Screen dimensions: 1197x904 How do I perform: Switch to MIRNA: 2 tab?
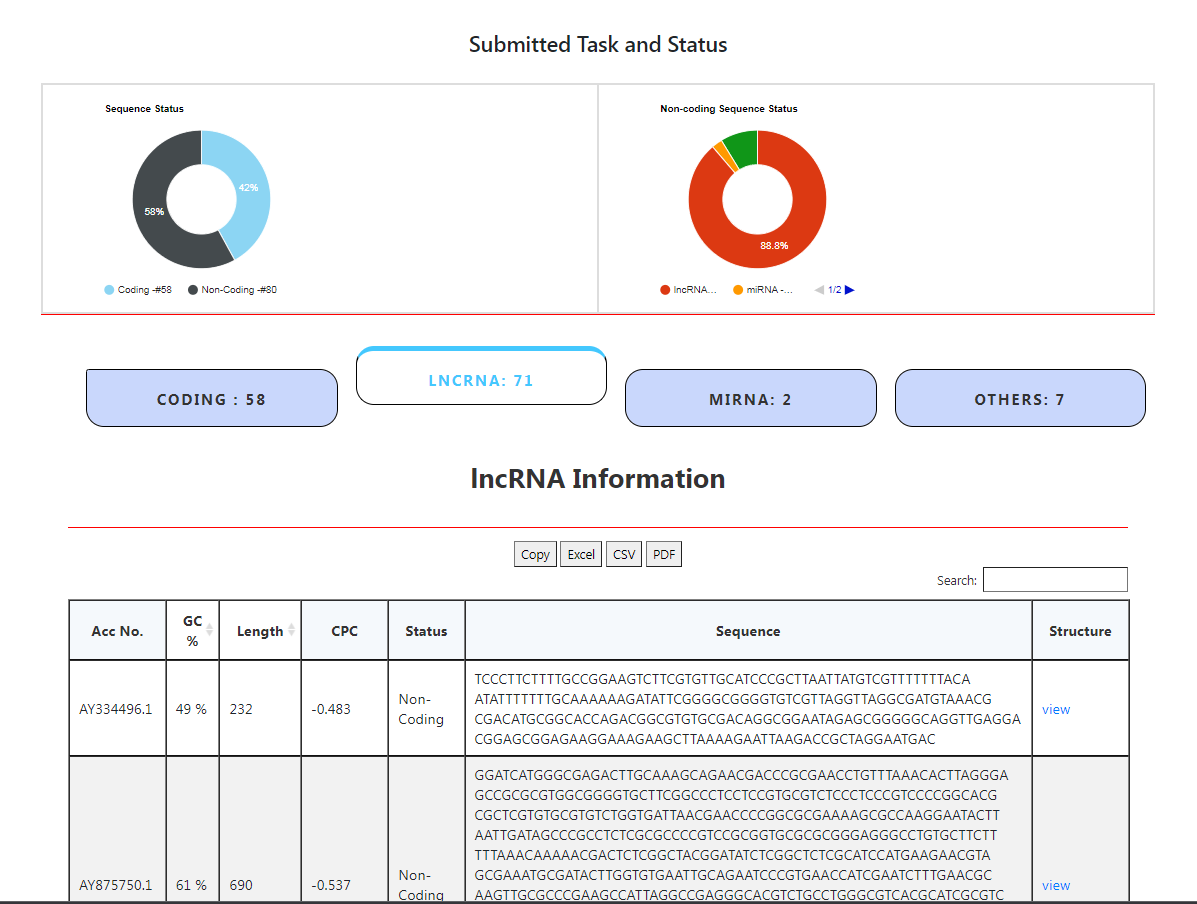click(750, 399)
